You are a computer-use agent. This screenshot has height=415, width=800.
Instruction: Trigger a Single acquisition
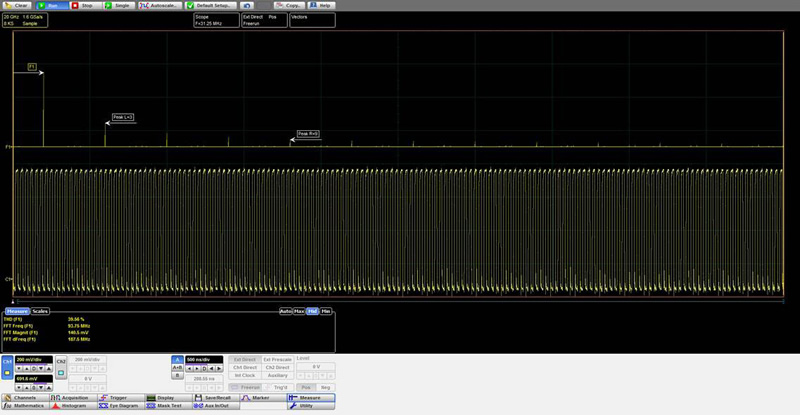point(120,5)
